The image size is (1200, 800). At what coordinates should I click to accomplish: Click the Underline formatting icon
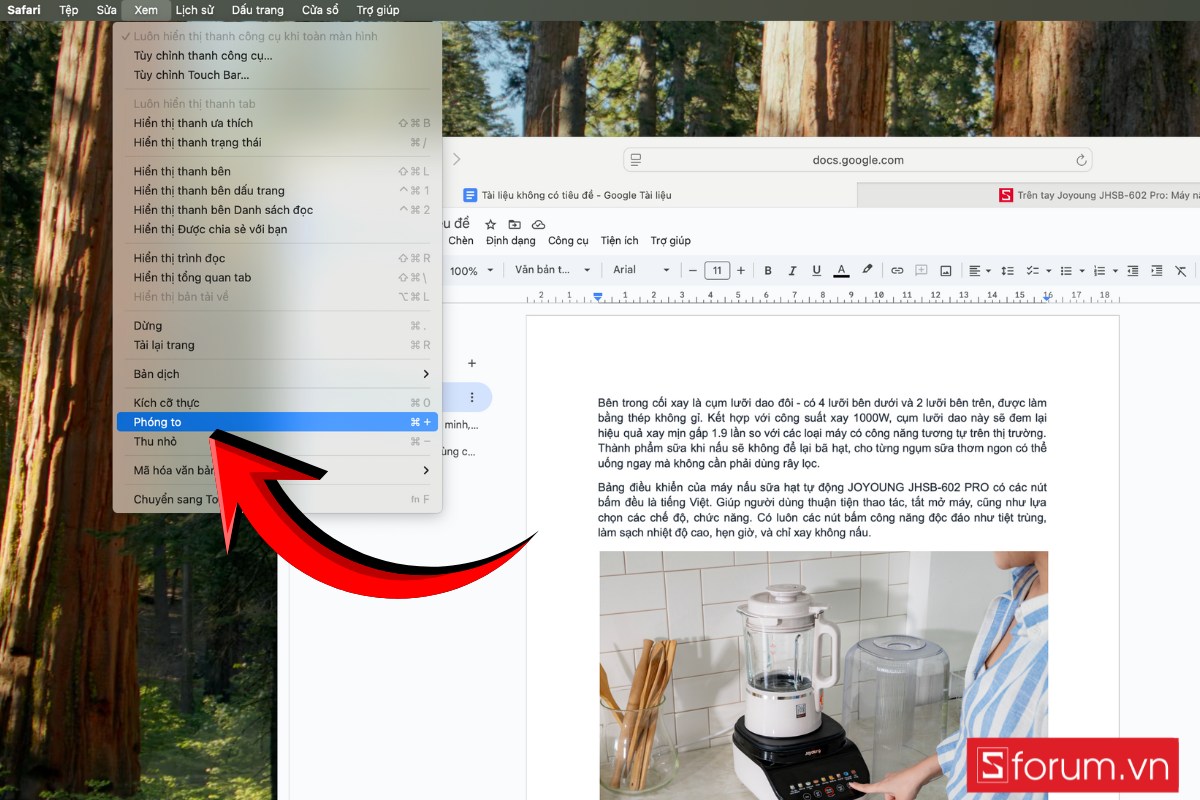(x=817, y=270)
